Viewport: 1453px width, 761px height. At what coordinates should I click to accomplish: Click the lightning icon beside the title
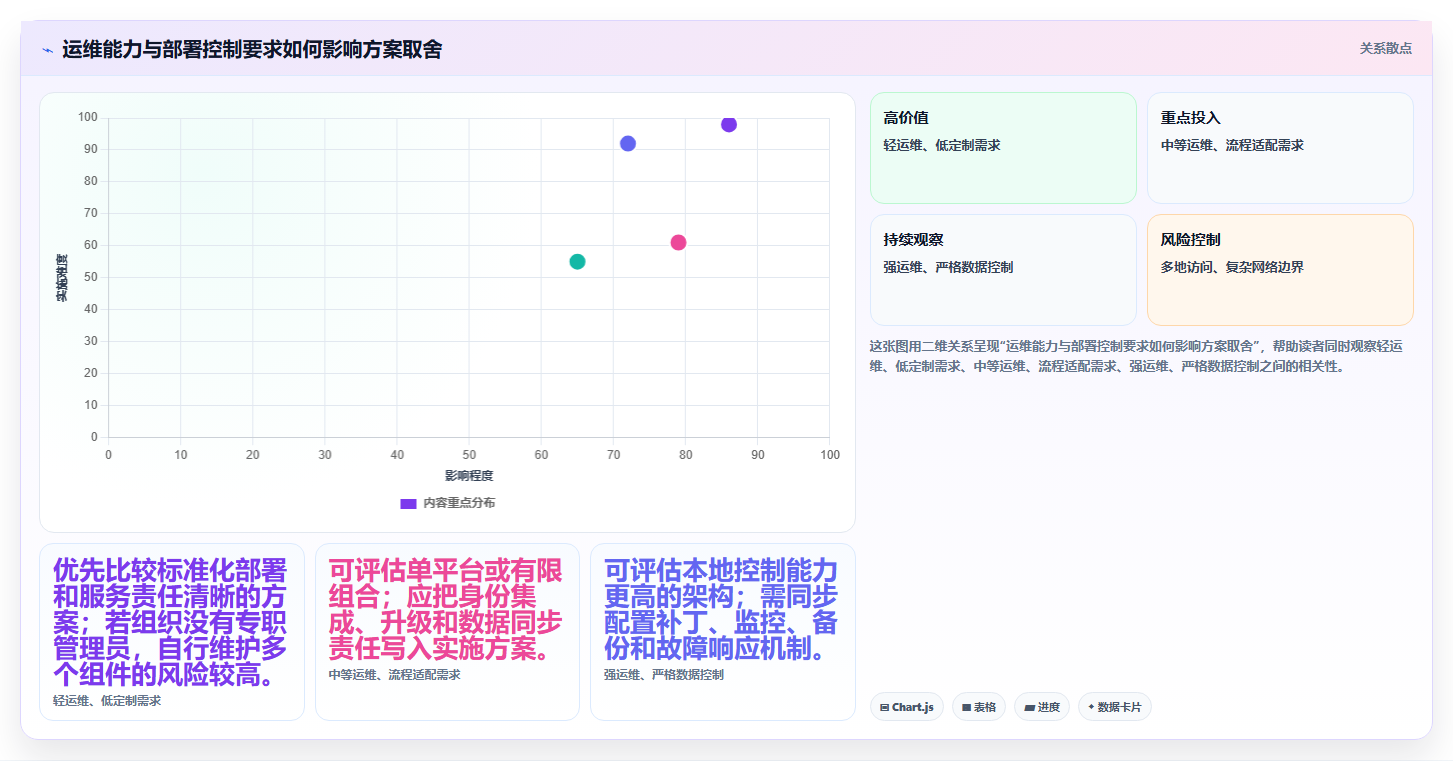click(x=47, y=50)
